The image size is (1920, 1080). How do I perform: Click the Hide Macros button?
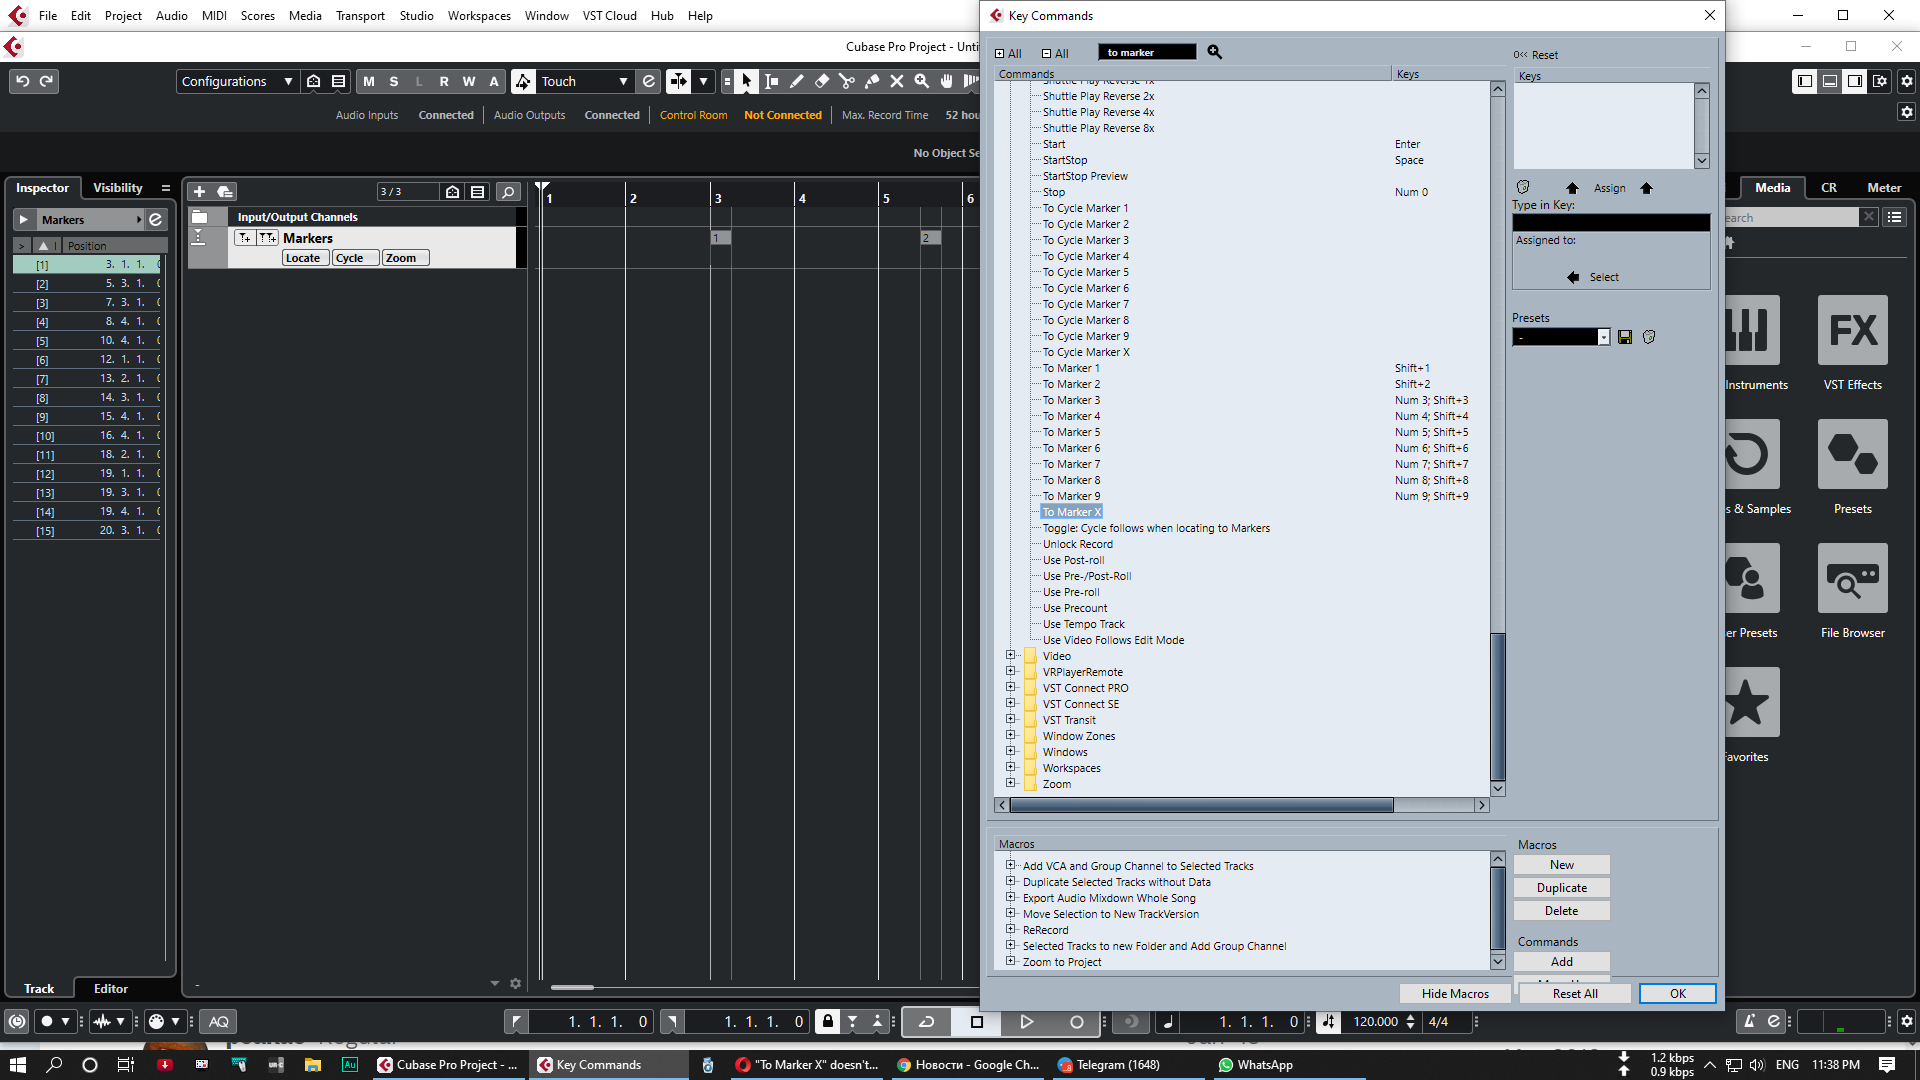tap(1455, 993)
